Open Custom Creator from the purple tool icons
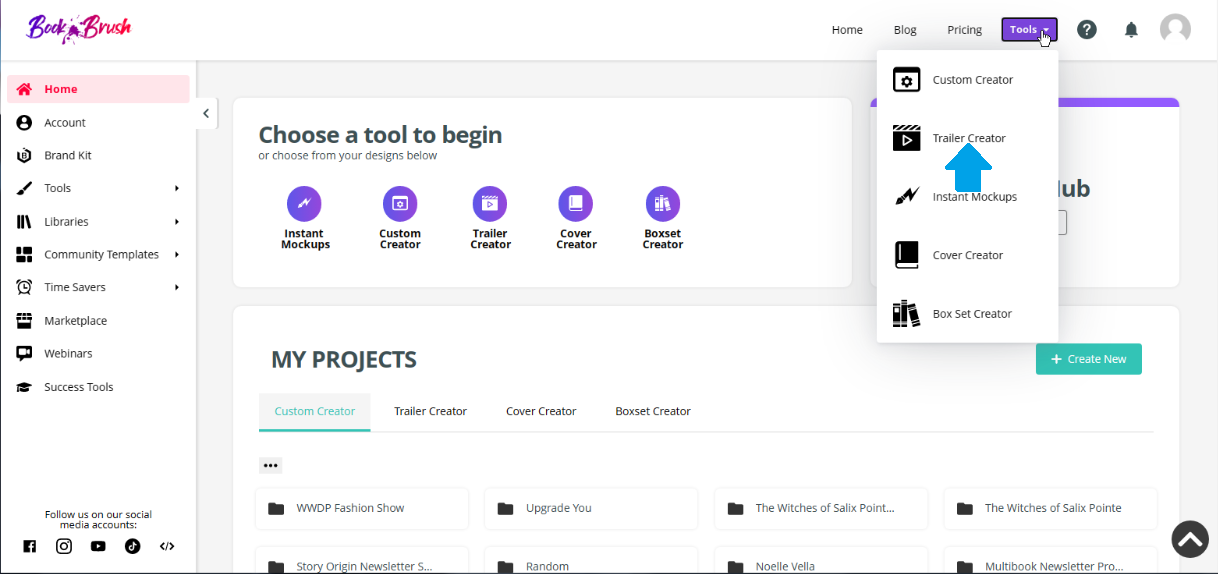 coord(400,204)
